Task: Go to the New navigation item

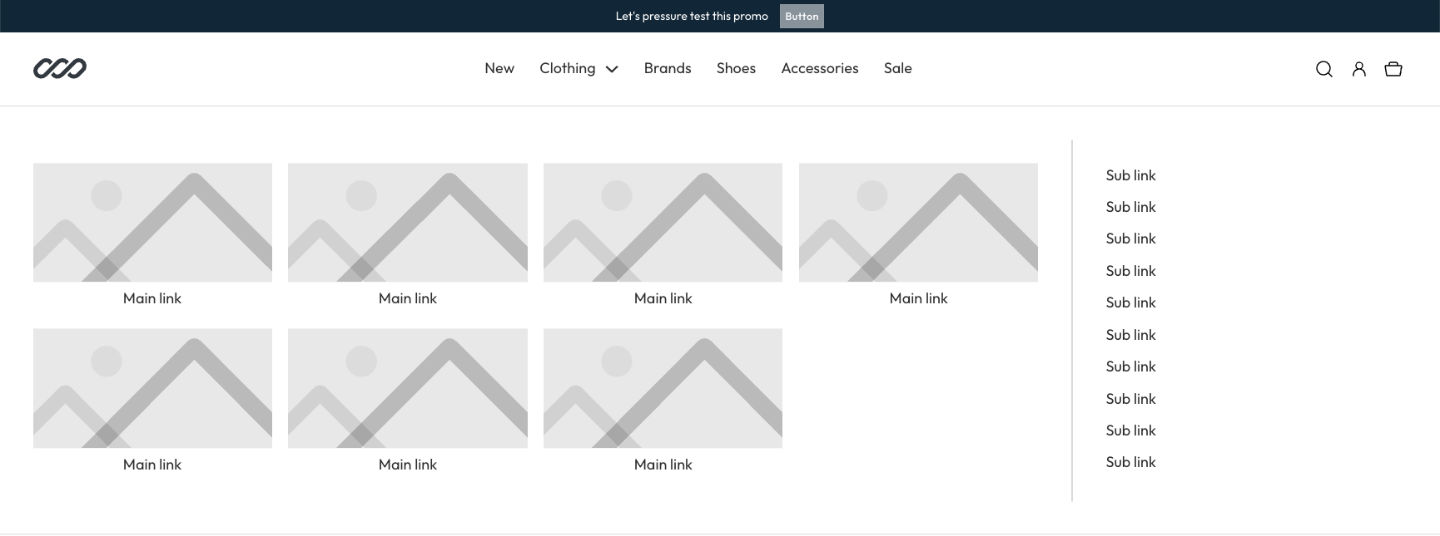Action: coord(499,68)
